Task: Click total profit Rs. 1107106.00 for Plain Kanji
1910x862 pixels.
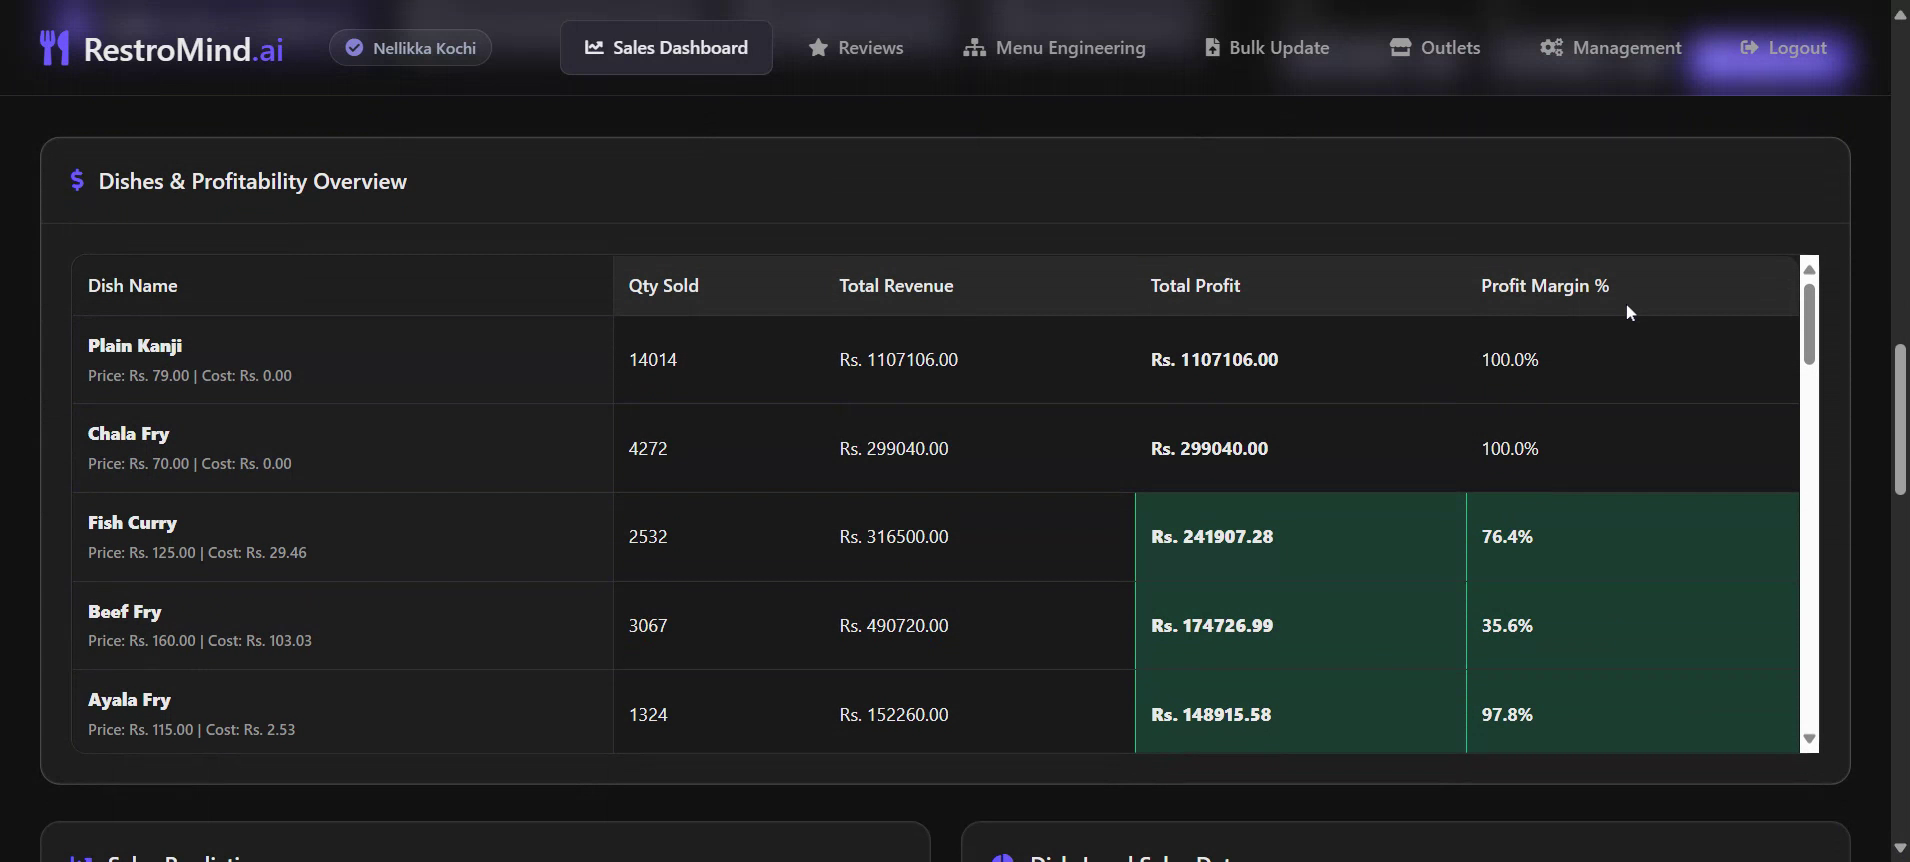Action: point(1214,360)
